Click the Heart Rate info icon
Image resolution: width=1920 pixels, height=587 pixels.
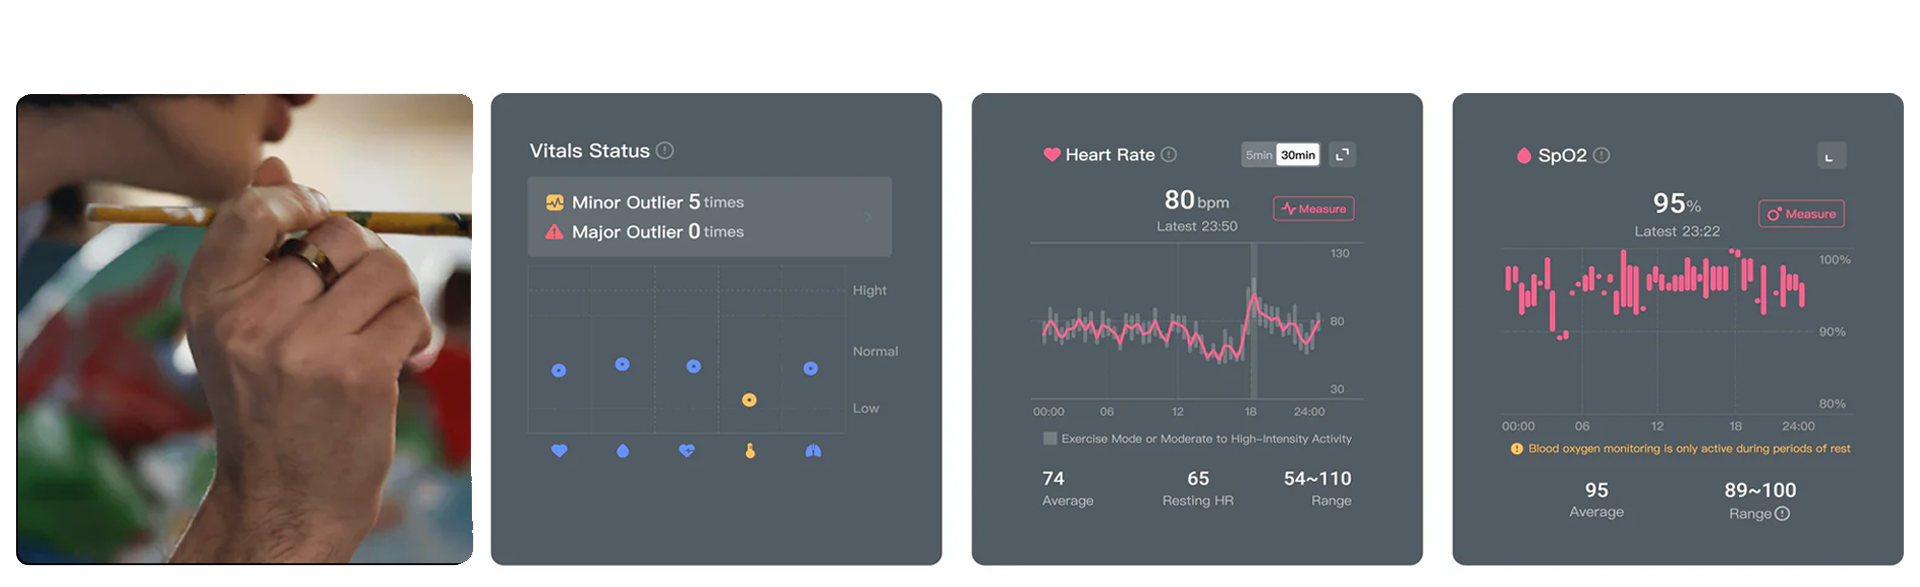click(1169, 154)
